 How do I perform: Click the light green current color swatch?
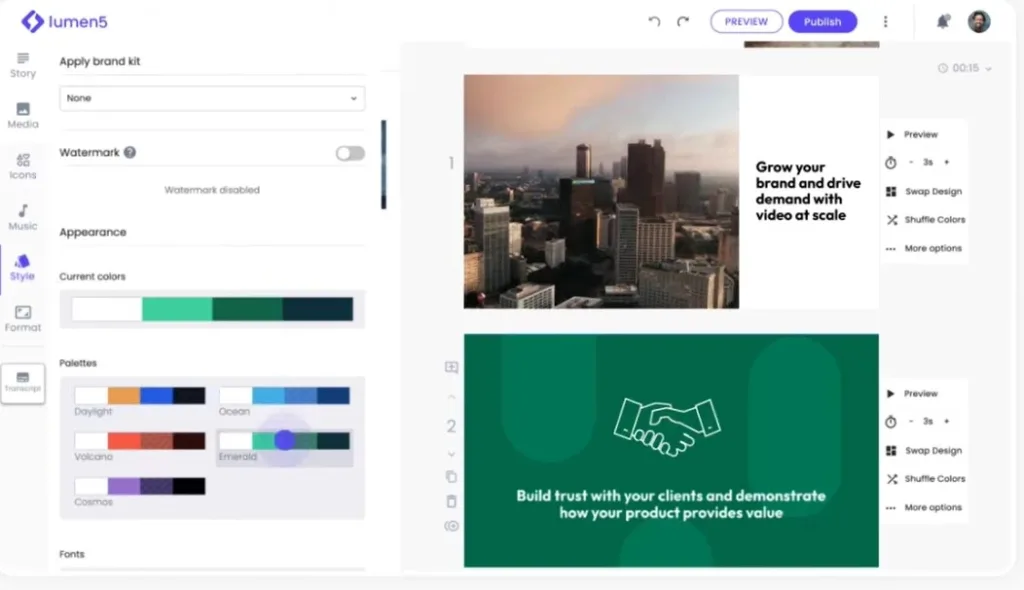[x=177, y=309]
